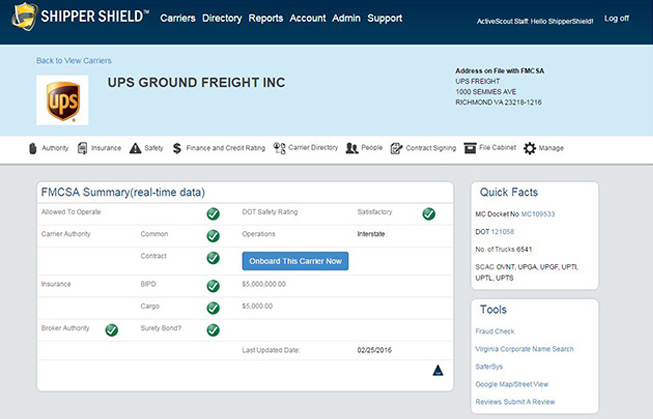Click the UPS carrier logo thumbnail

62,101
